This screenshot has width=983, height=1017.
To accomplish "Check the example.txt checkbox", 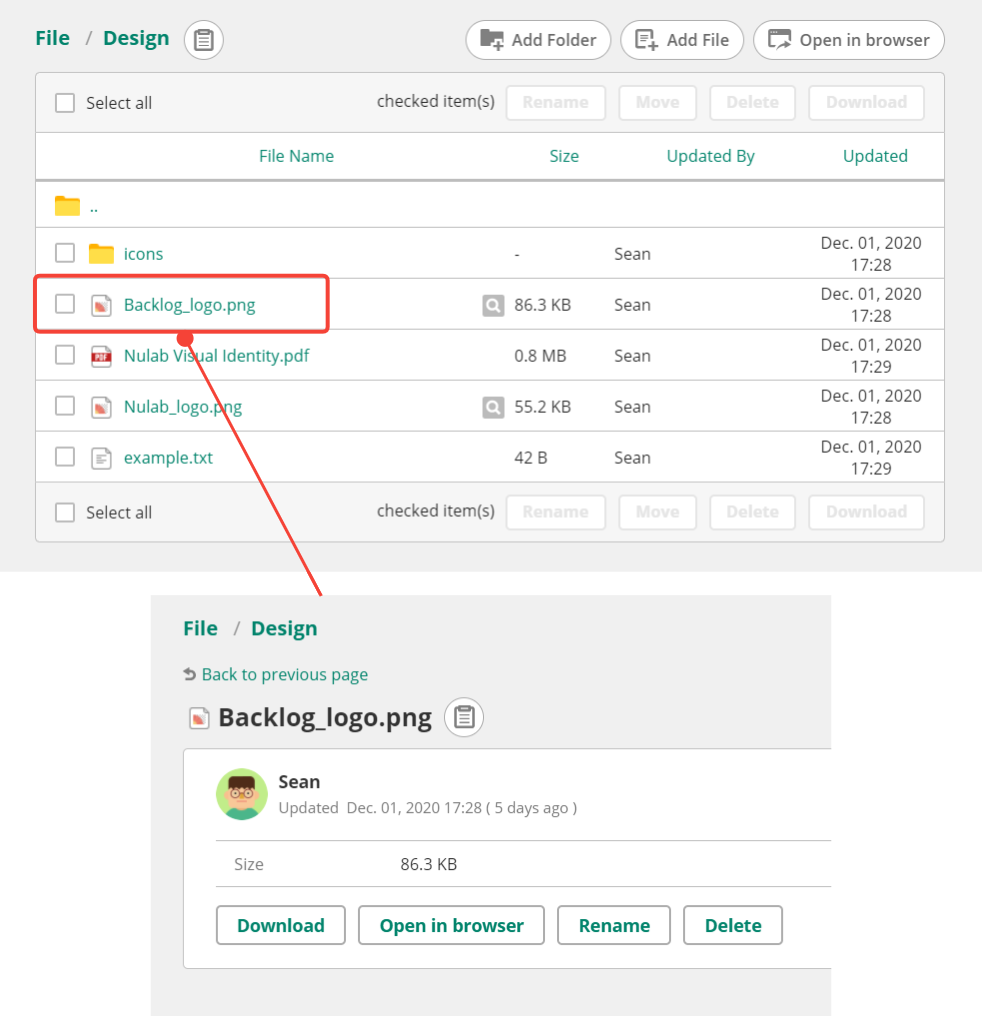I will [65, 457].
